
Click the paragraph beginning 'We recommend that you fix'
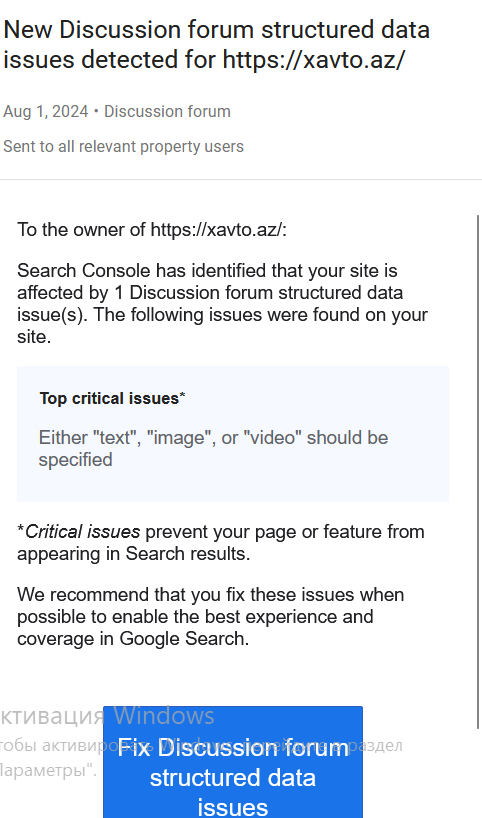coord(211,617)
